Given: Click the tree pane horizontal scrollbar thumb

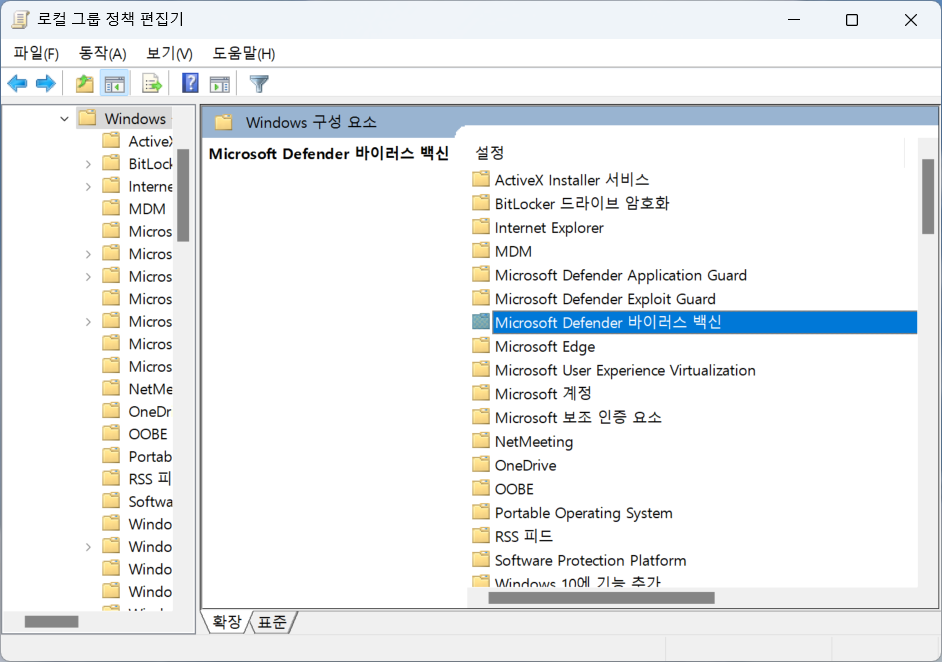Looking at the screenshot, I should 52,622.
